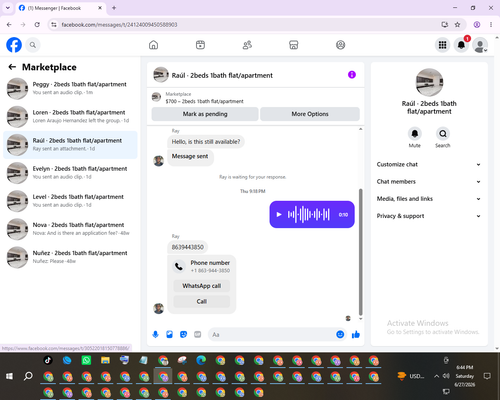This screenshot has height=400, width=500.
Task: Go to the Home feed icon
Action: point(153,45)
